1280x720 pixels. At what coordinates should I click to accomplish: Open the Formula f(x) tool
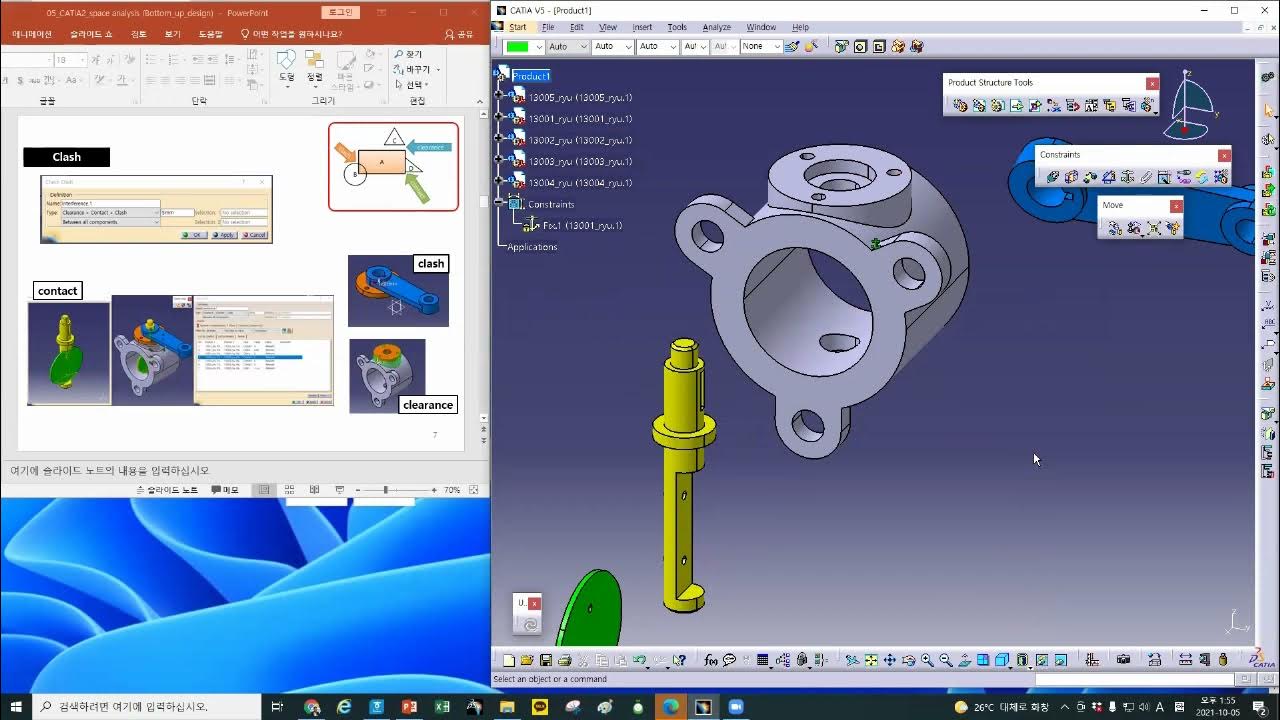711,660
